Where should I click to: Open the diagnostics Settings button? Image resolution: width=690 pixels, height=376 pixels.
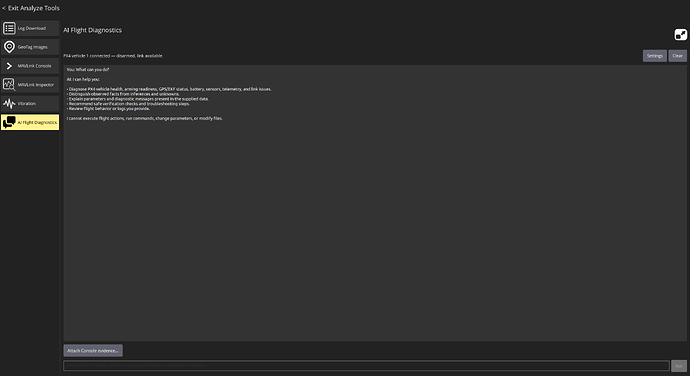click(654, 56)
